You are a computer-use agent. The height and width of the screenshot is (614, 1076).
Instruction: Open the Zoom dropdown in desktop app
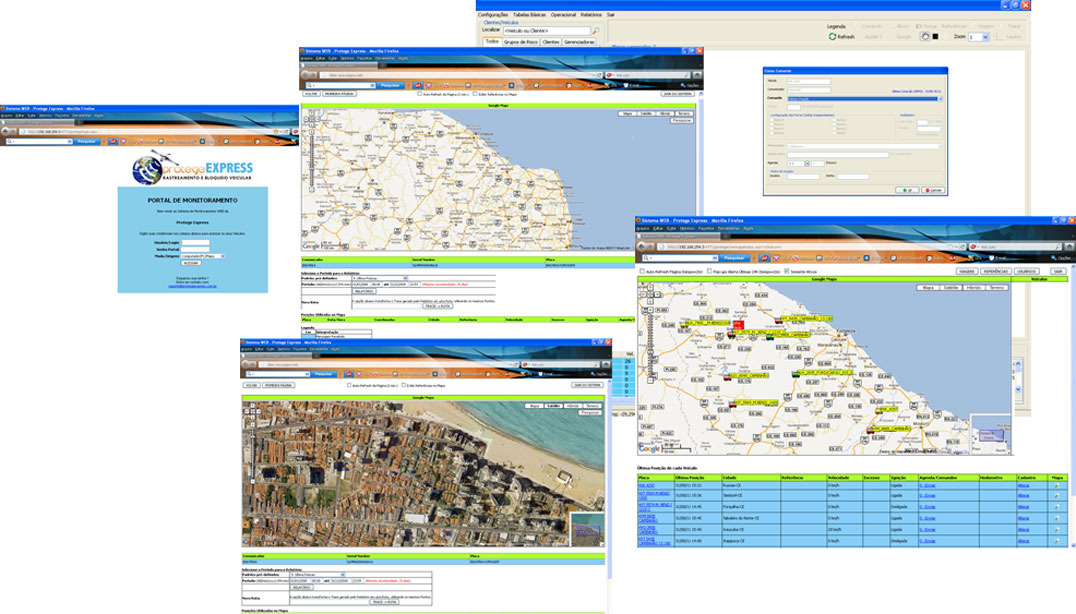coord(985,37)
